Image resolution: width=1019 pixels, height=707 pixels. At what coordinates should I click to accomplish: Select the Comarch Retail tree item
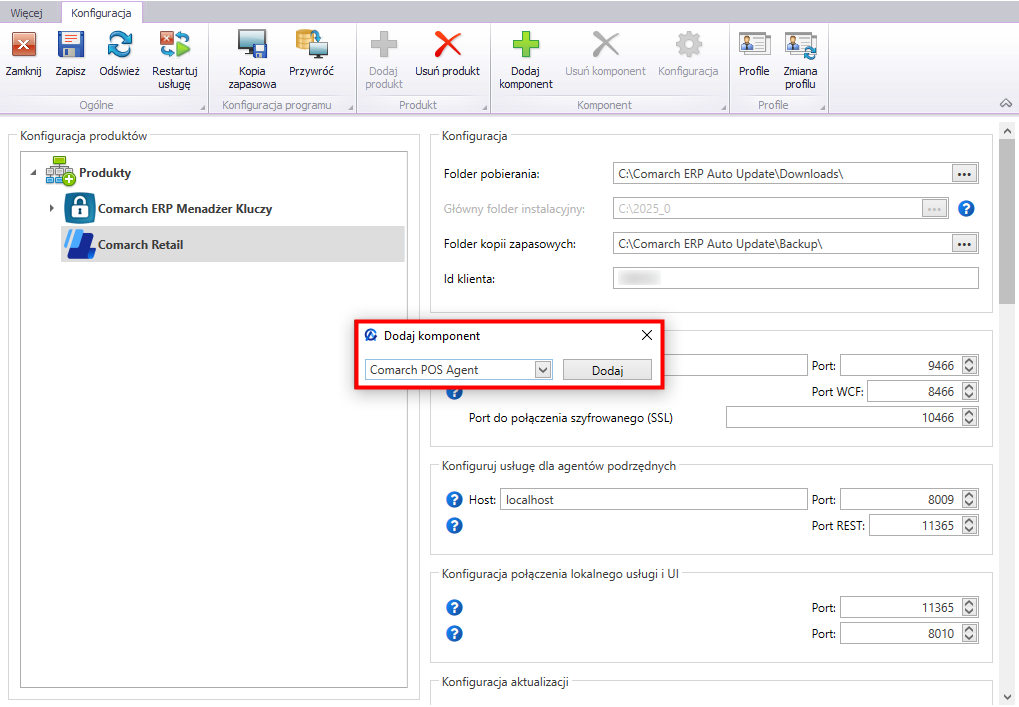coord(233,244)
